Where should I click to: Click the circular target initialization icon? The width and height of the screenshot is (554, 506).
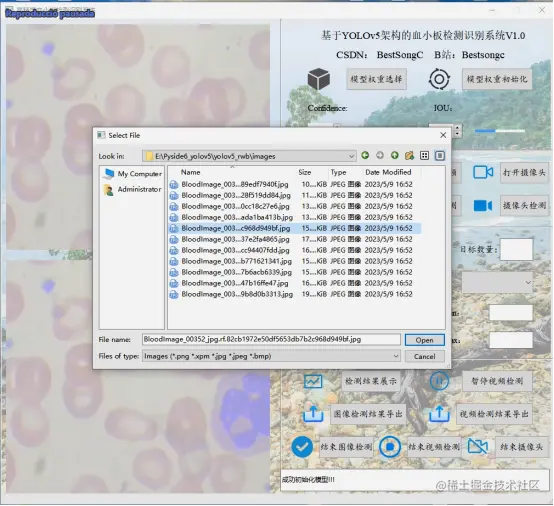coord(439,79)
